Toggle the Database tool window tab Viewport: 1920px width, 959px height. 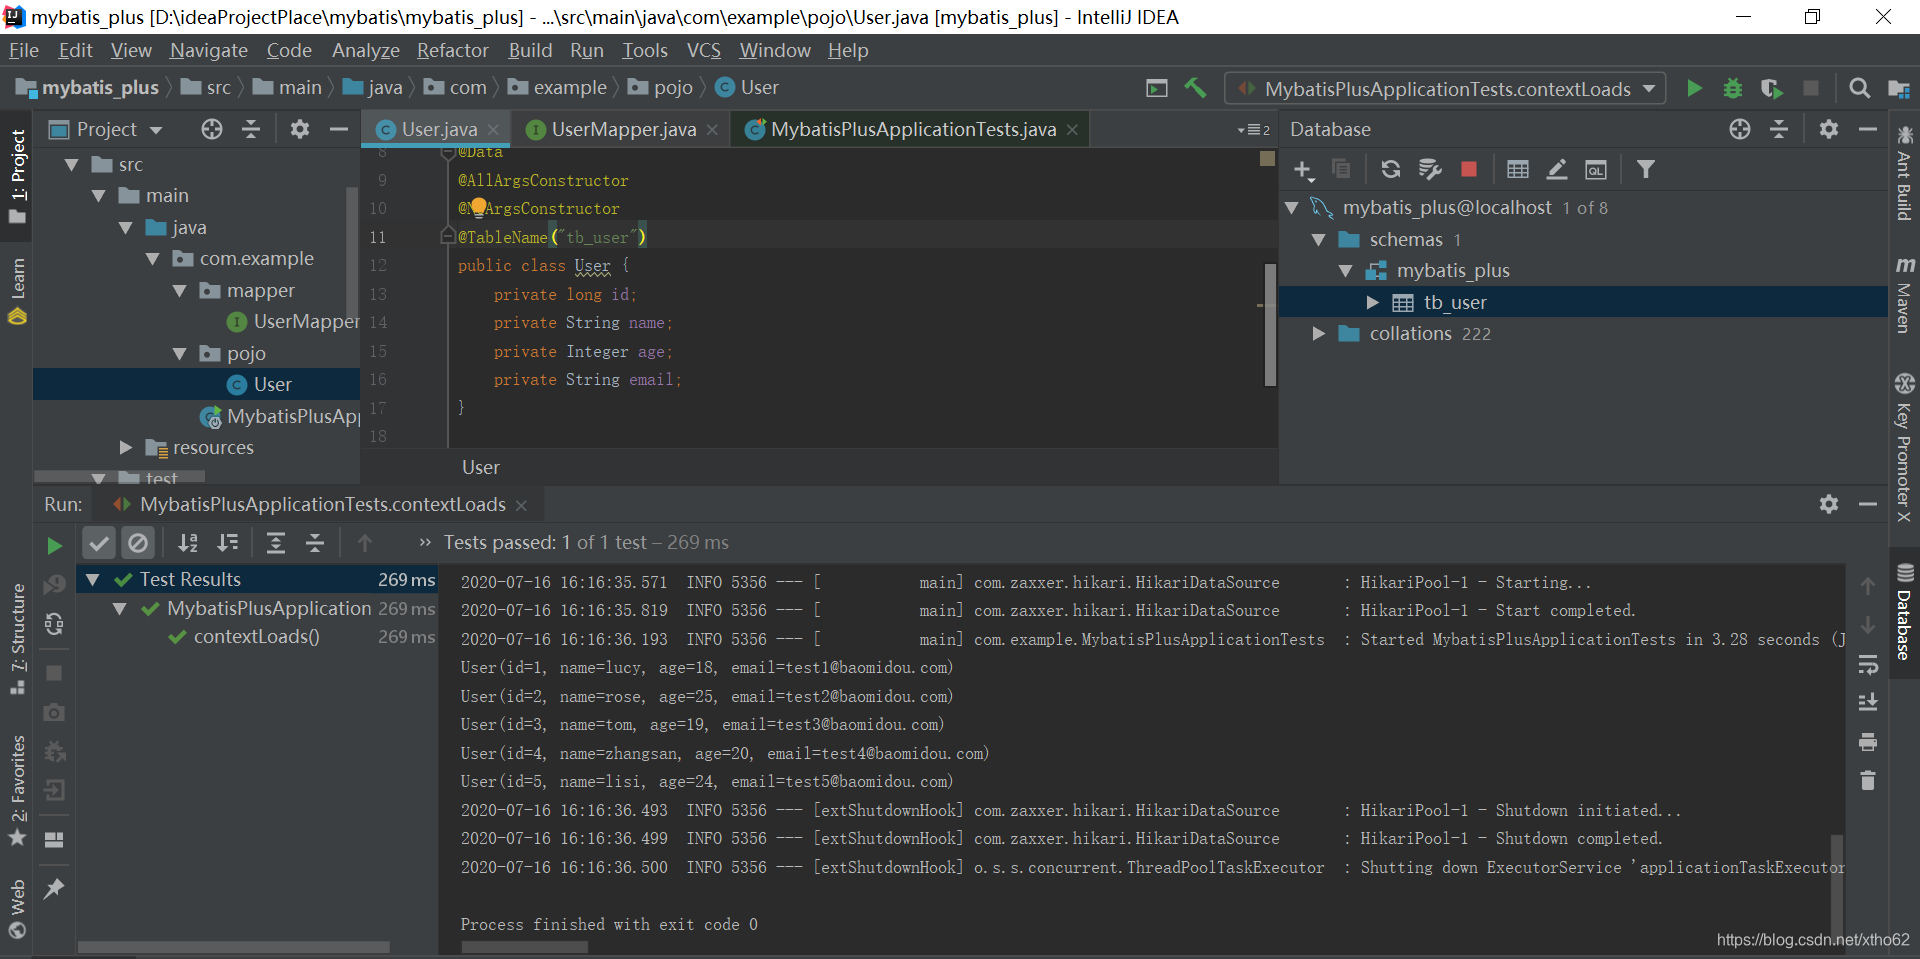click(x=1904, y=613)
